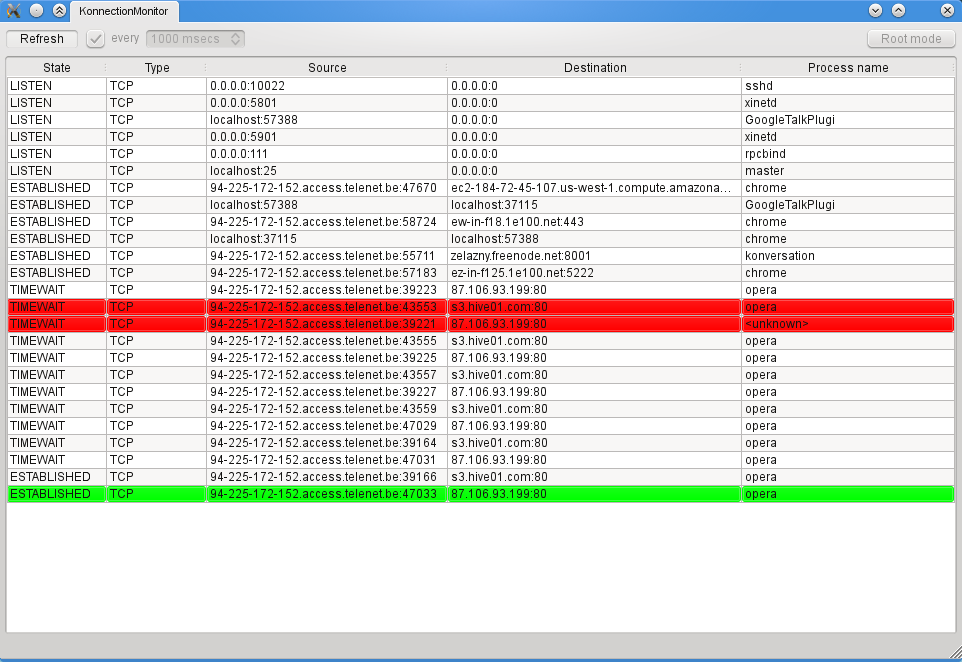962x662 pixels.
Task: Select source ending :39221 in red row
Action: [x=327, y=324]
